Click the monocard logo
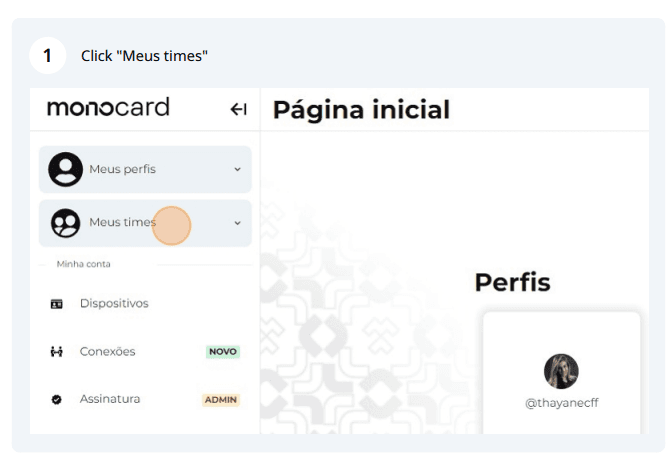The width and height of the screenshot is (671, 462). (x=108, y=107)
